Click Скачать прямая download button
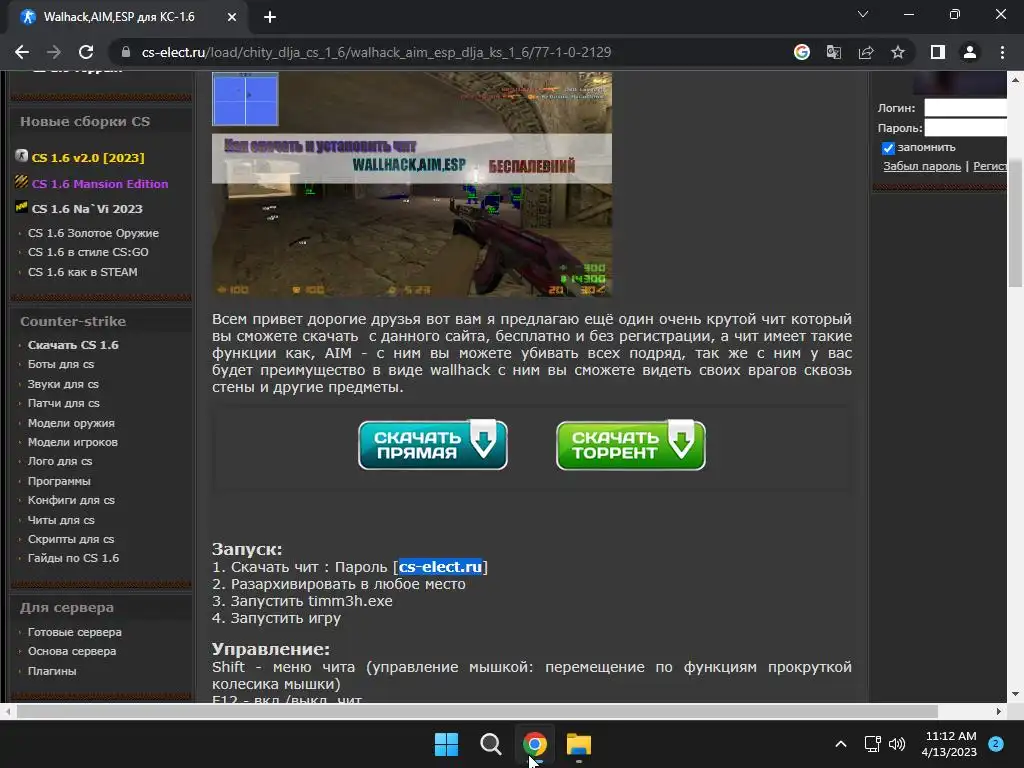This screenshot has width=1024, height=768. pyautogui.click(x=432, y=445)
